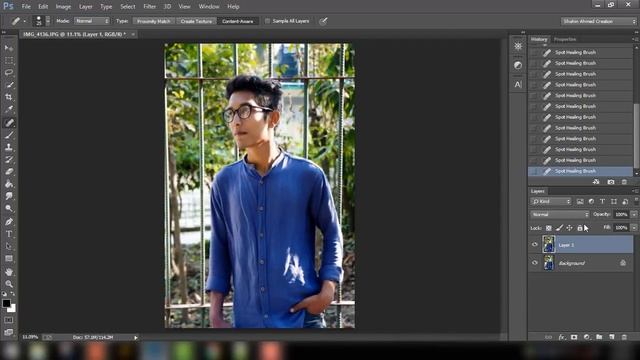Enable Sample All Layers checkbox

[x=267, y=21]
